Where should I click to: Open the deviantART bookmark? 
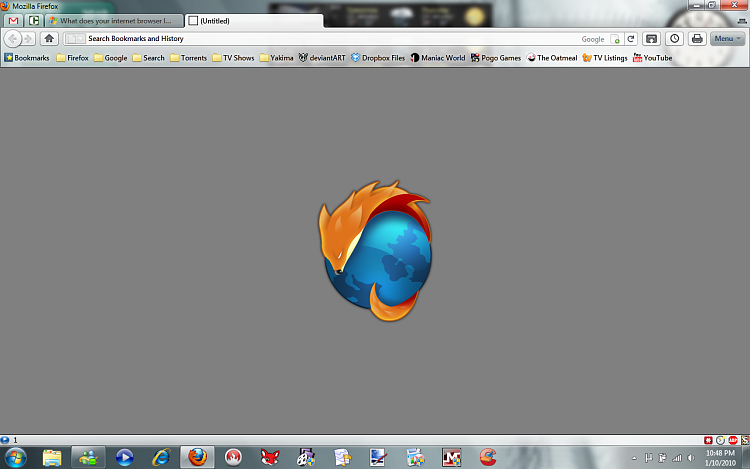tap(322, 58)
